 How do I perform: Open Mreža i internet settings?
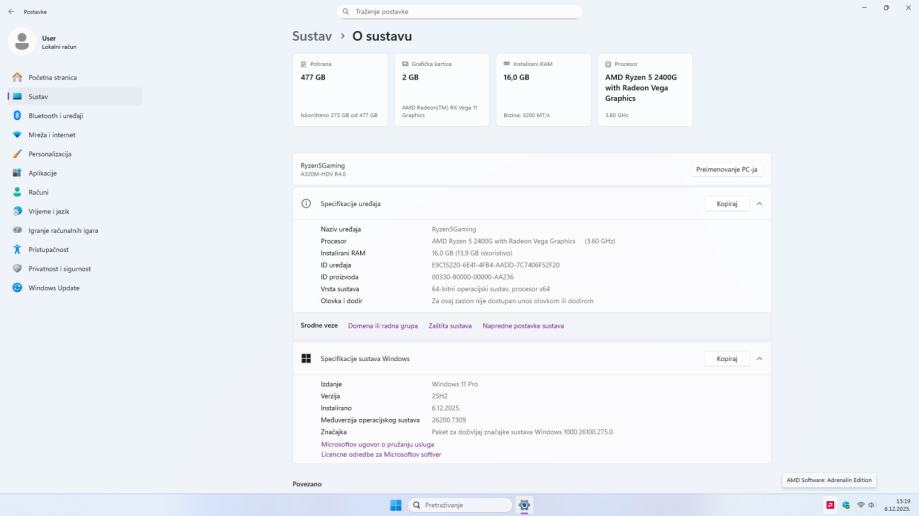[75, 135]
